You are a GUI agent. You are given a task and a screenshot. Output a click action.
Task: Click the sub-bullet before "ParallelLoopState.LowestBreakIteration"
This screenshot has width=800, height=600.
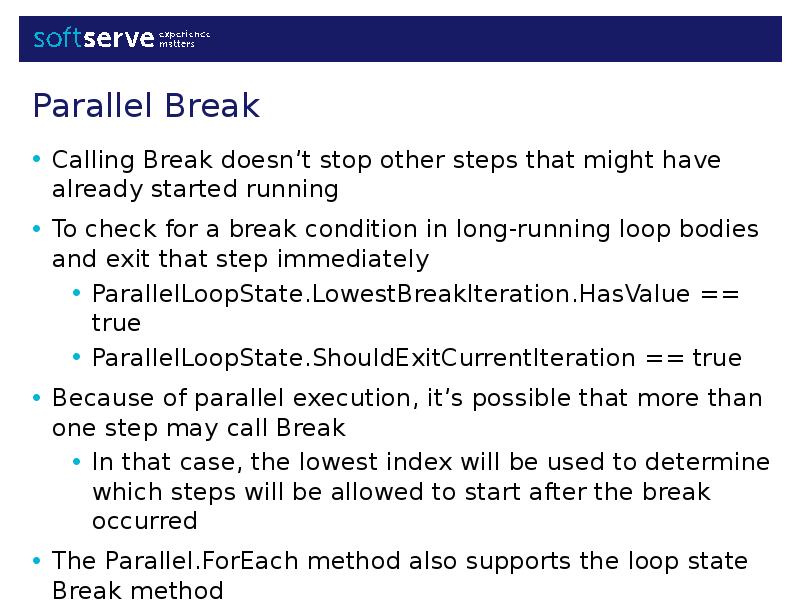point(77,294)
